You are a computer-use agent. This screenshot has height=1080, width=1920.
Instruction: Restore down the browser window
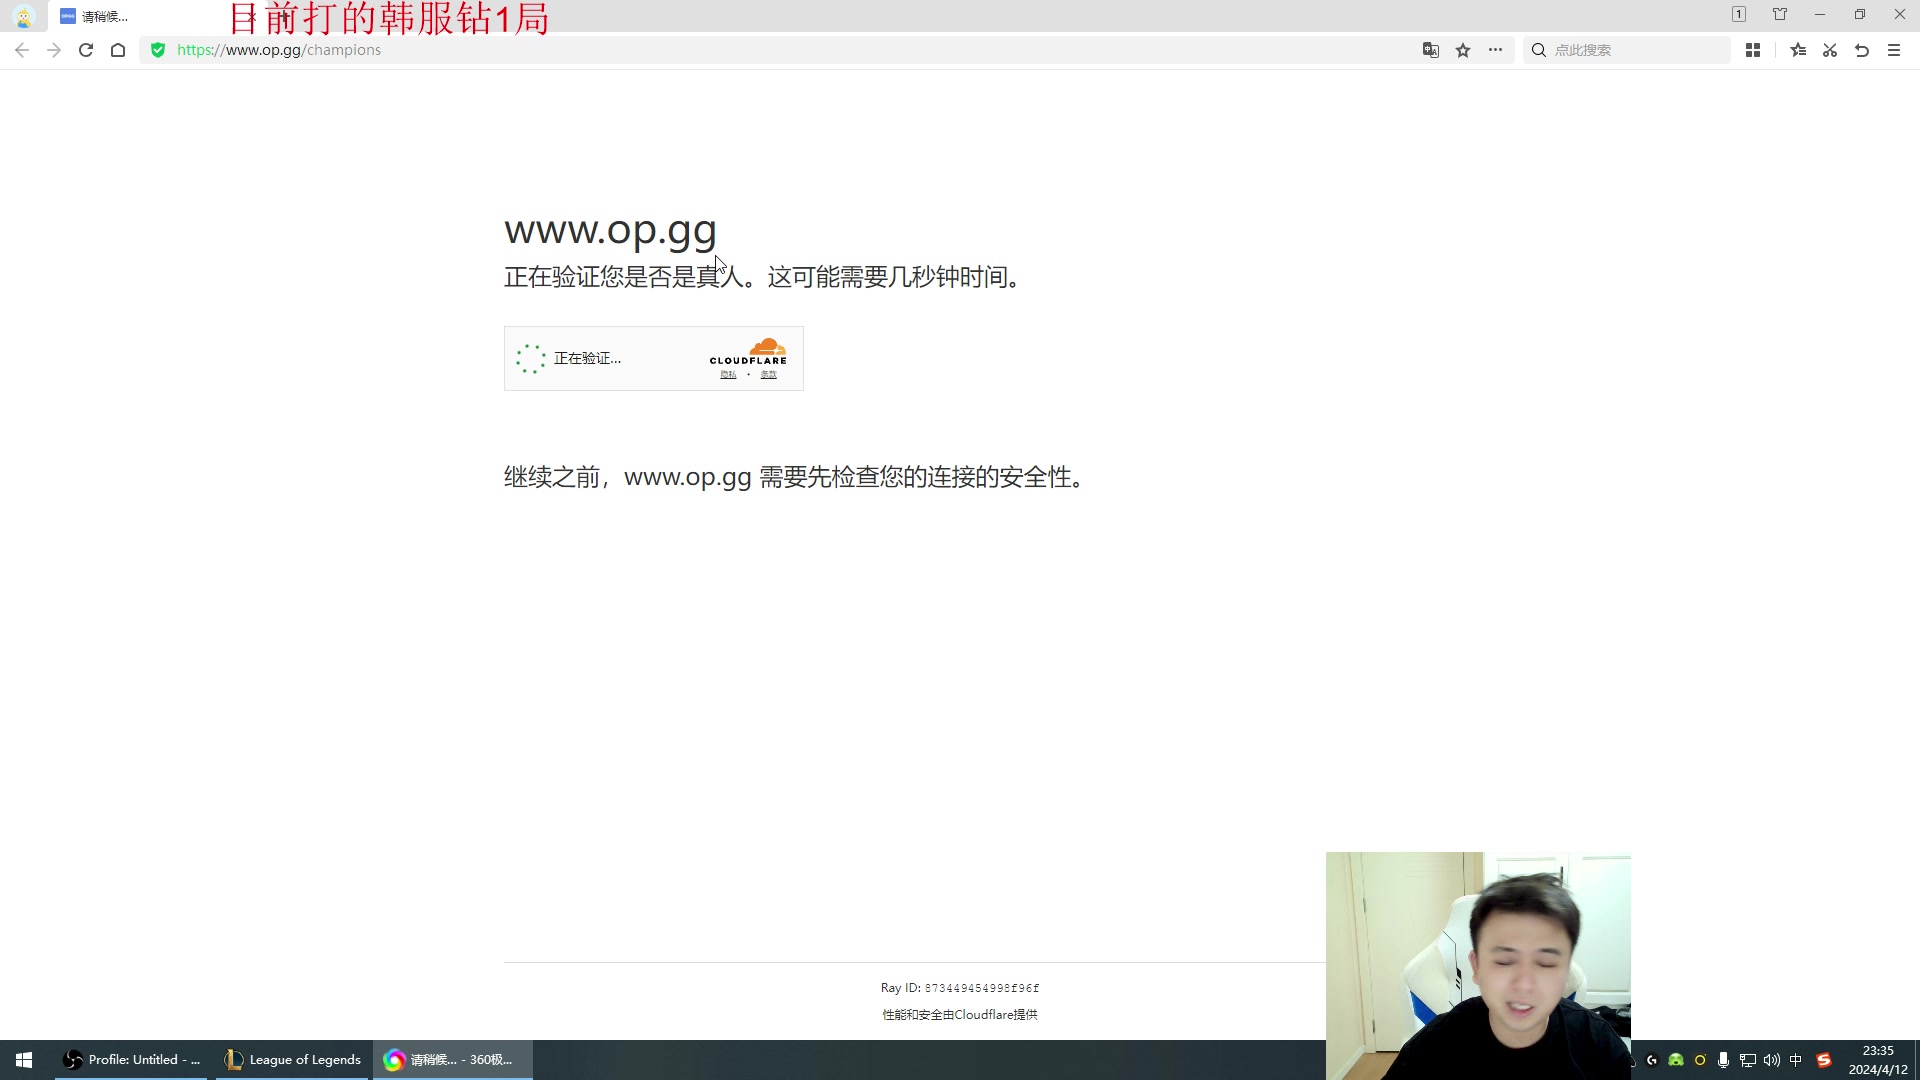1860,14
